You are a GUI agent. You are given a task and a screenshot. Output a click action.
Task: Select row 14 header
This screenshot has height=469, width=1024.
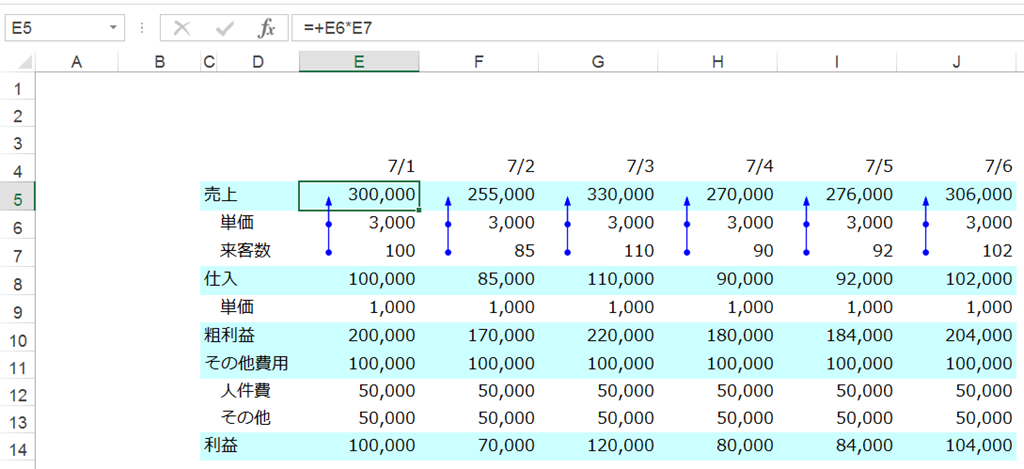[18, 450]
